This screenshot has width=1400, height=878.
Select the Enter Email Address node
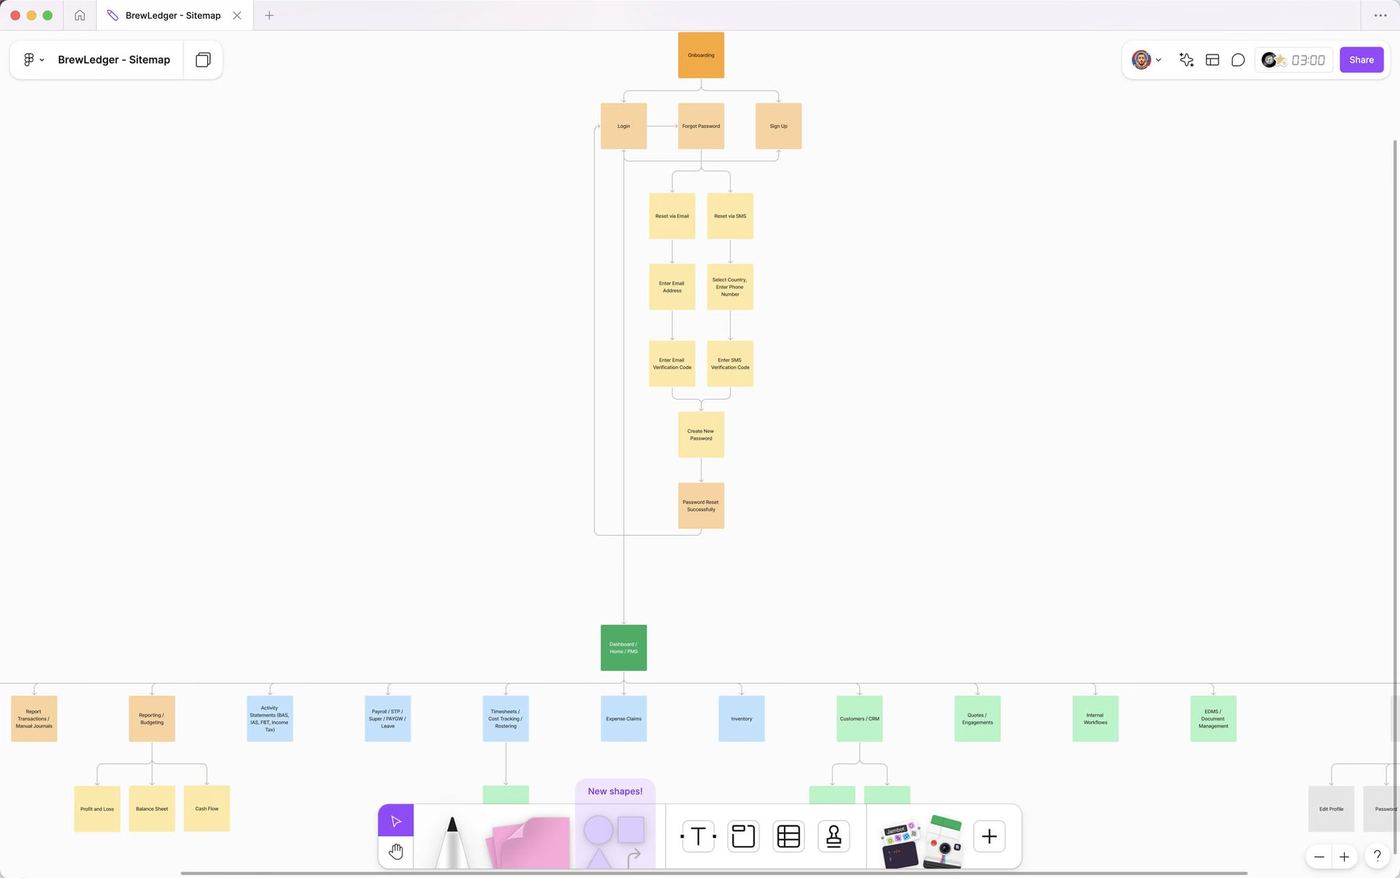pyautogui.click(x=672, y=287)
